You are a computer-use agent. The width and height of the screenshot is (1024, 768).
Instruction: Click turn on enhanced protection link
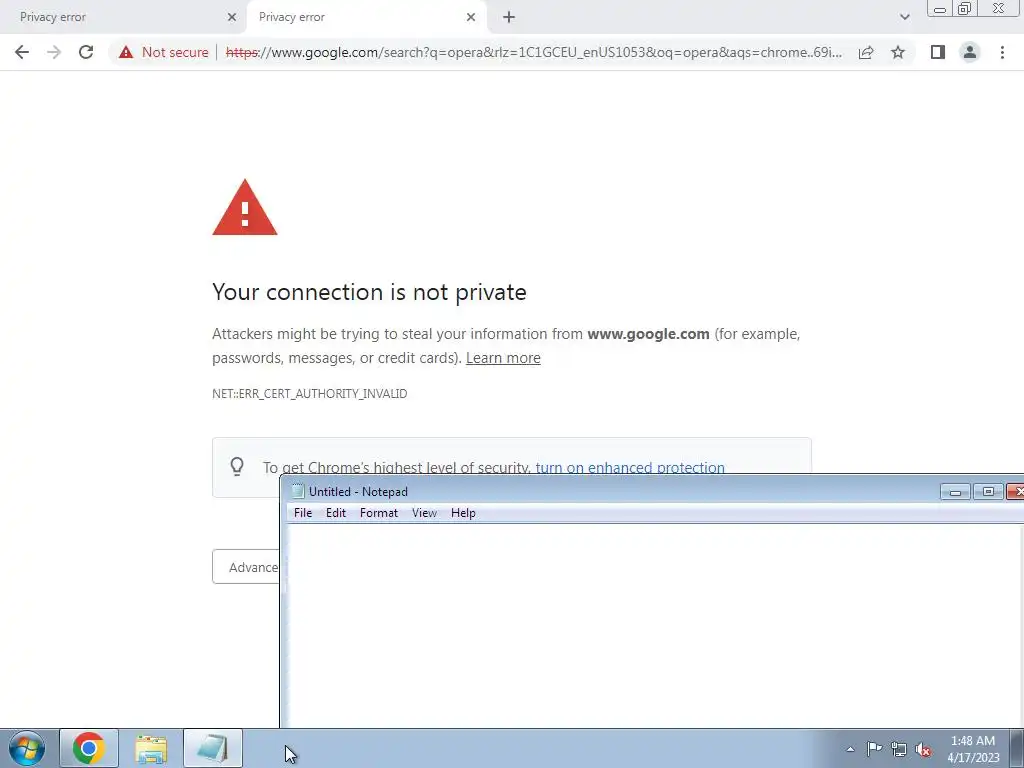coord(630,467)
